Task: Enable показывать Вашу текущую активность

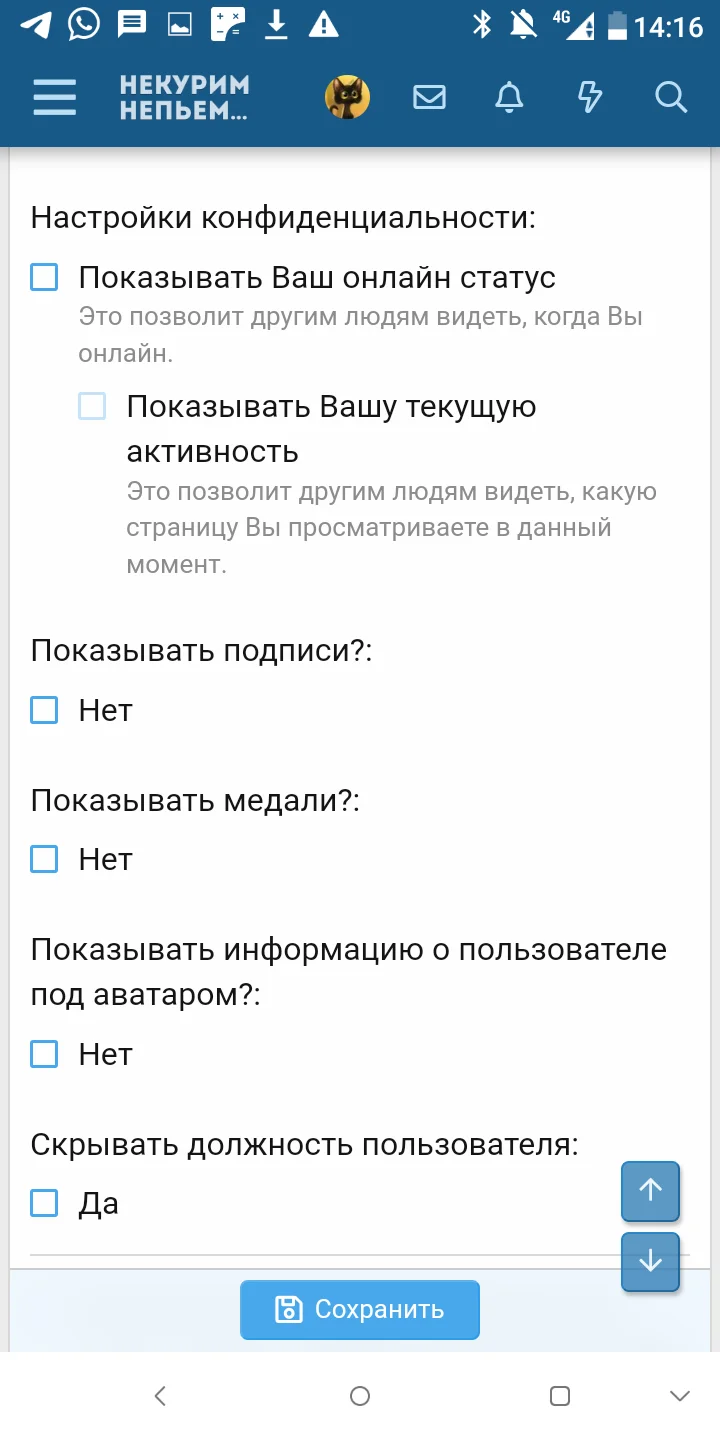Action: (x=91, y=407)
